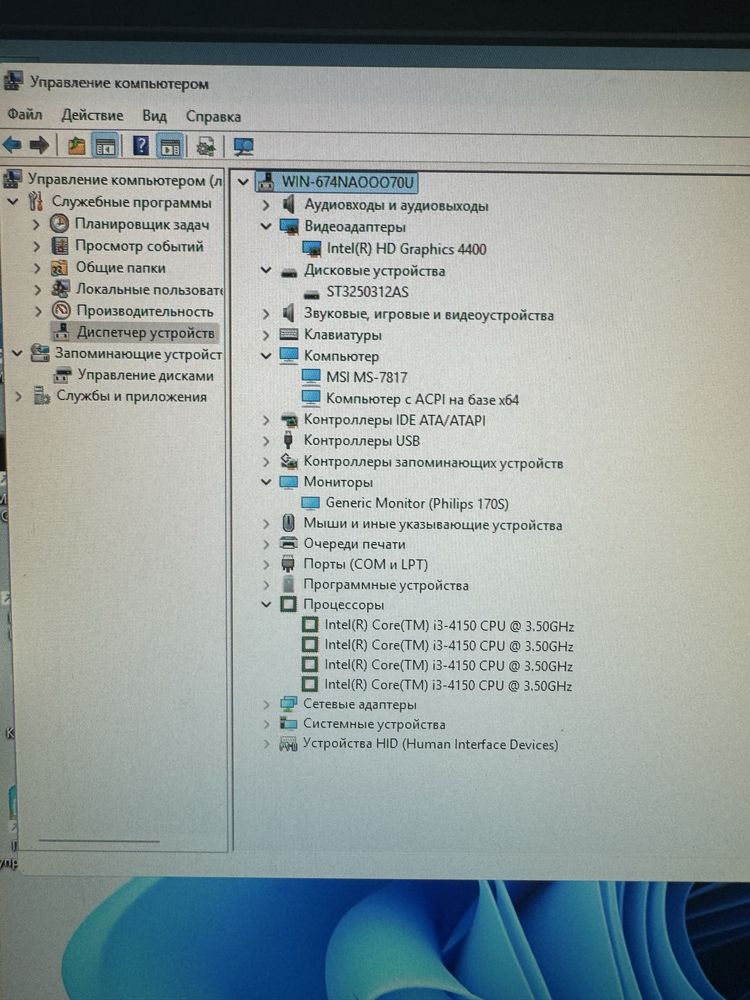Open the Справка menu
Viewport: 750px width, 1000px height.
213,117
